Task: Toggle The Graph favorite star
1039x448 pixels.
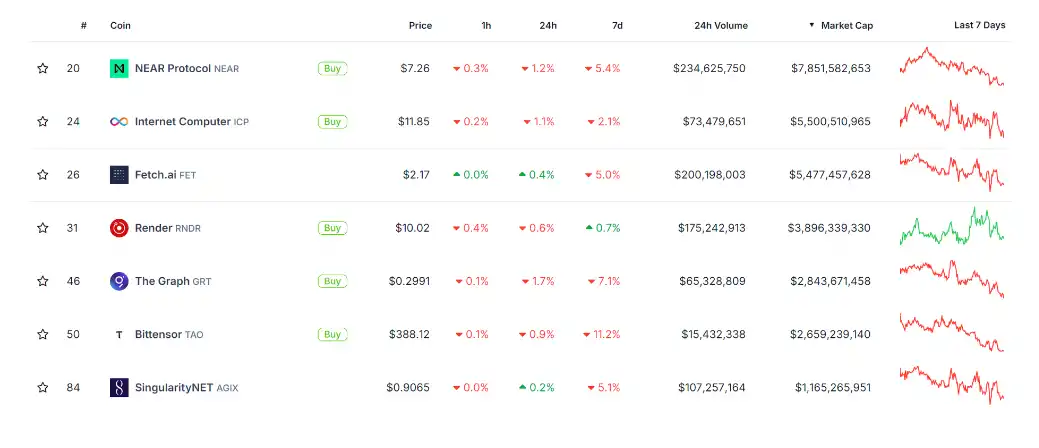Action: (x=42, y=281)
